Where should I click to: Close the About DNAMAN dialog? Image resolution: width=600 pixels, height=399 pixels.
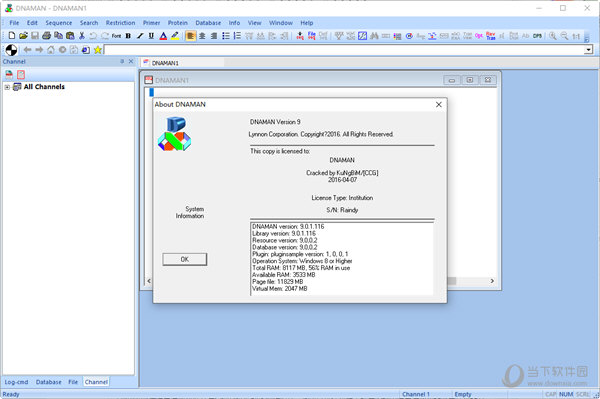[x=439, y=104]
